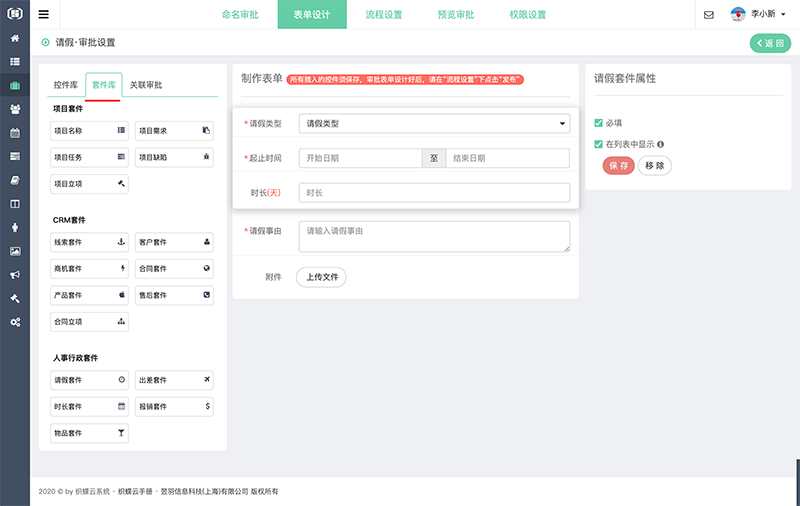Add the 客户套件 kit
Image resolution: width=800 pixels, height=506 pixels.
click(174, 242)
